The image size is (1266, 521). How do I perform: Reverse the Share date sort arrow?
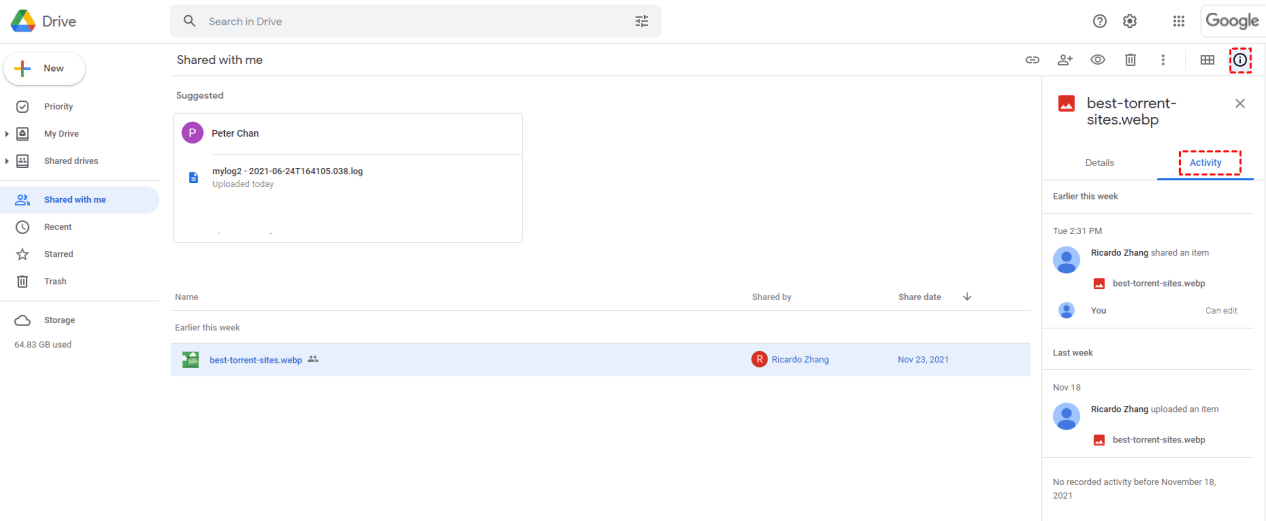pyautogui.click(x=967, y=297)
